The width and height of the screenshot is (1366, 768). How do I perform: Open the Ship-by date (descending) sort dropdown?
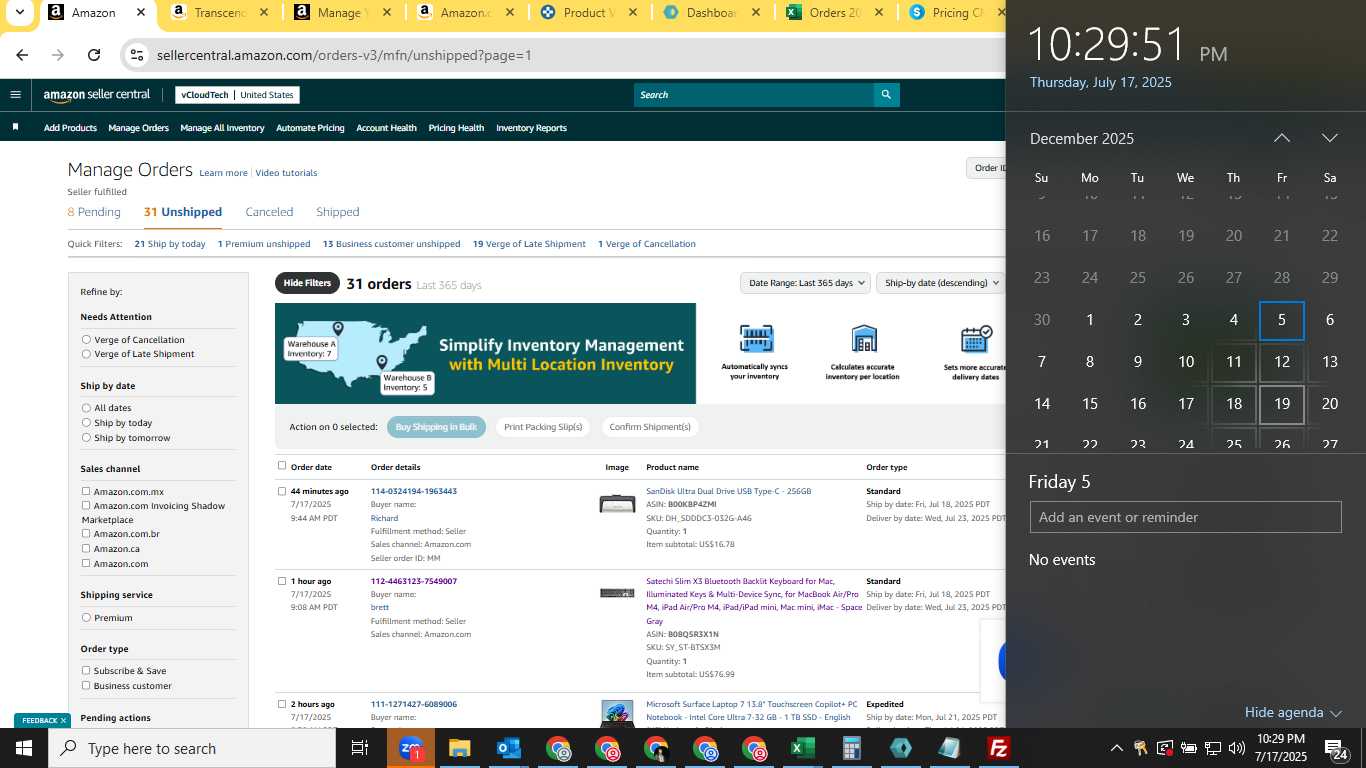tap(939, 283)
